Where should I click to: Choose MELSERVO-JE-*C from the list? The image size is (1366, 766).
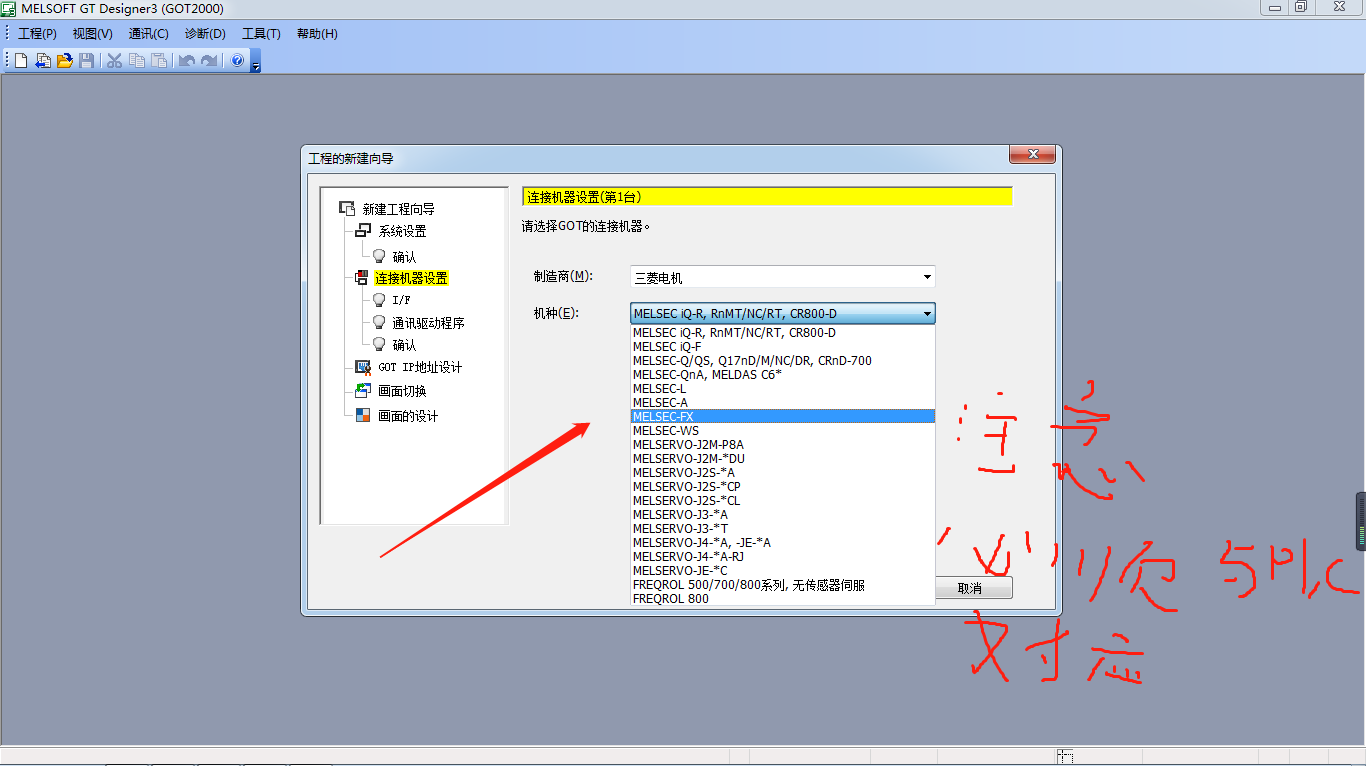783,571
